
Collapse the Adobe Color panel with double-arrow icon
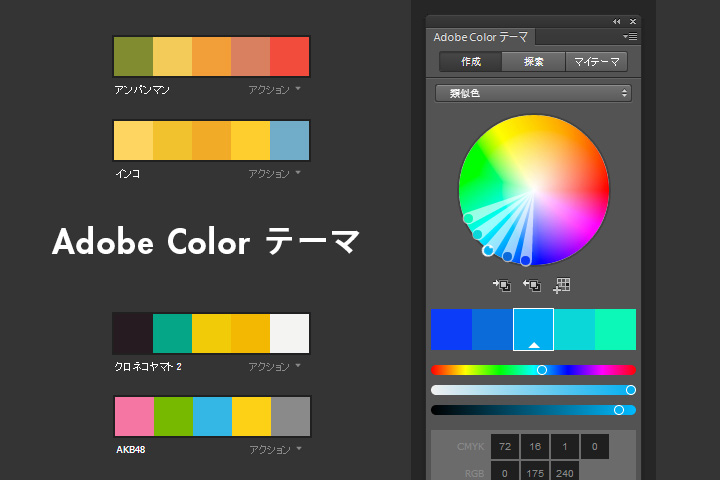click(x=616, y=22)
